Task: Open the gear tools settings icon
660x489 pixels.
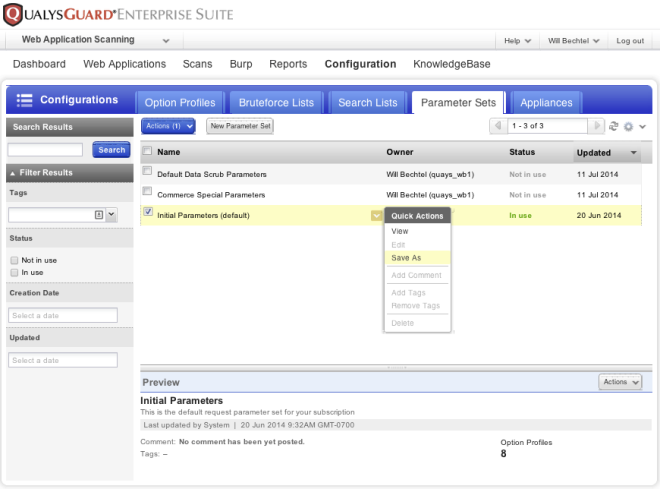Action: coord(628,127)
